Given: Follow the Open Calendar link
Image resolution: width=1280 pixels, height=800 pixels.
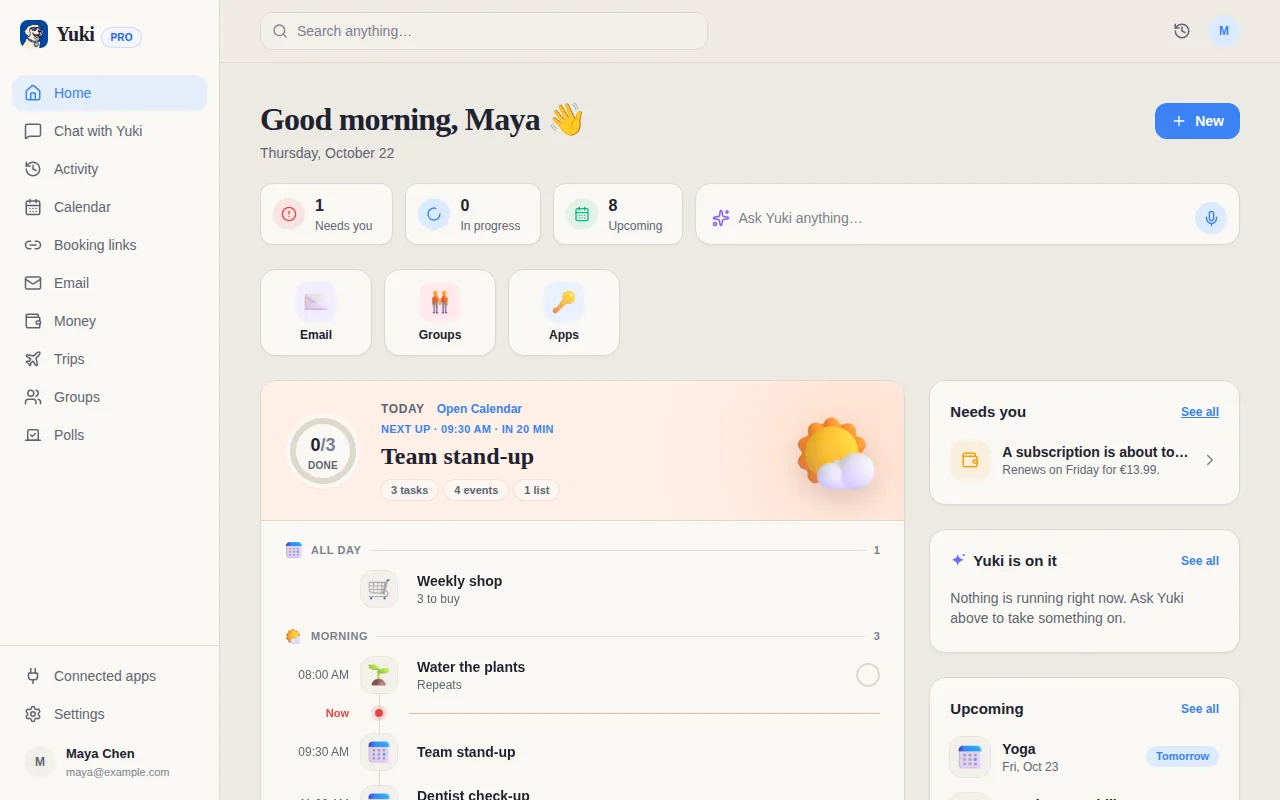Looking at the screenshot, I should [479, 409].
